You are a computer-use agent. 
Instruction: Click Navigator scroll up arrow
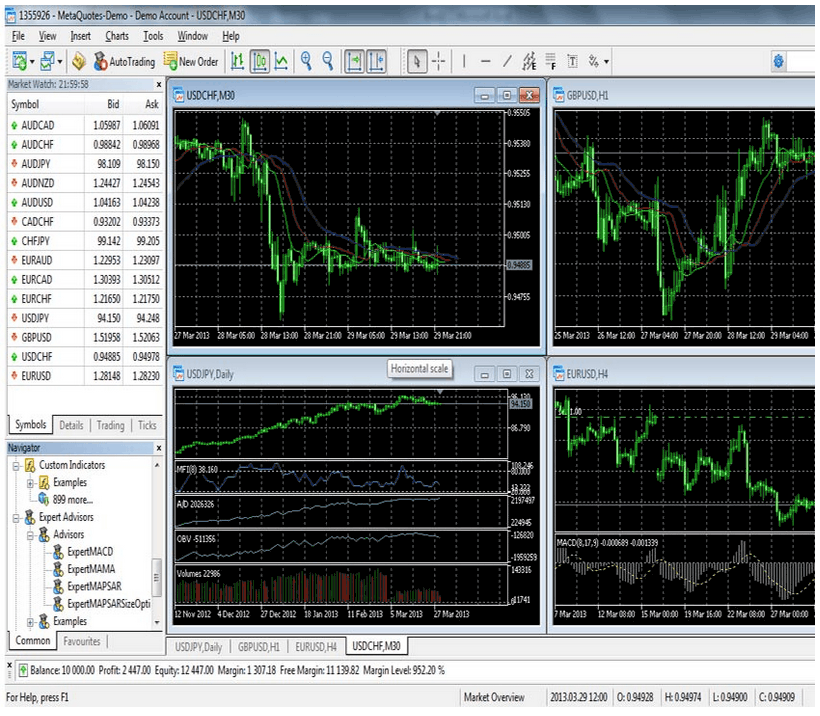156,464
